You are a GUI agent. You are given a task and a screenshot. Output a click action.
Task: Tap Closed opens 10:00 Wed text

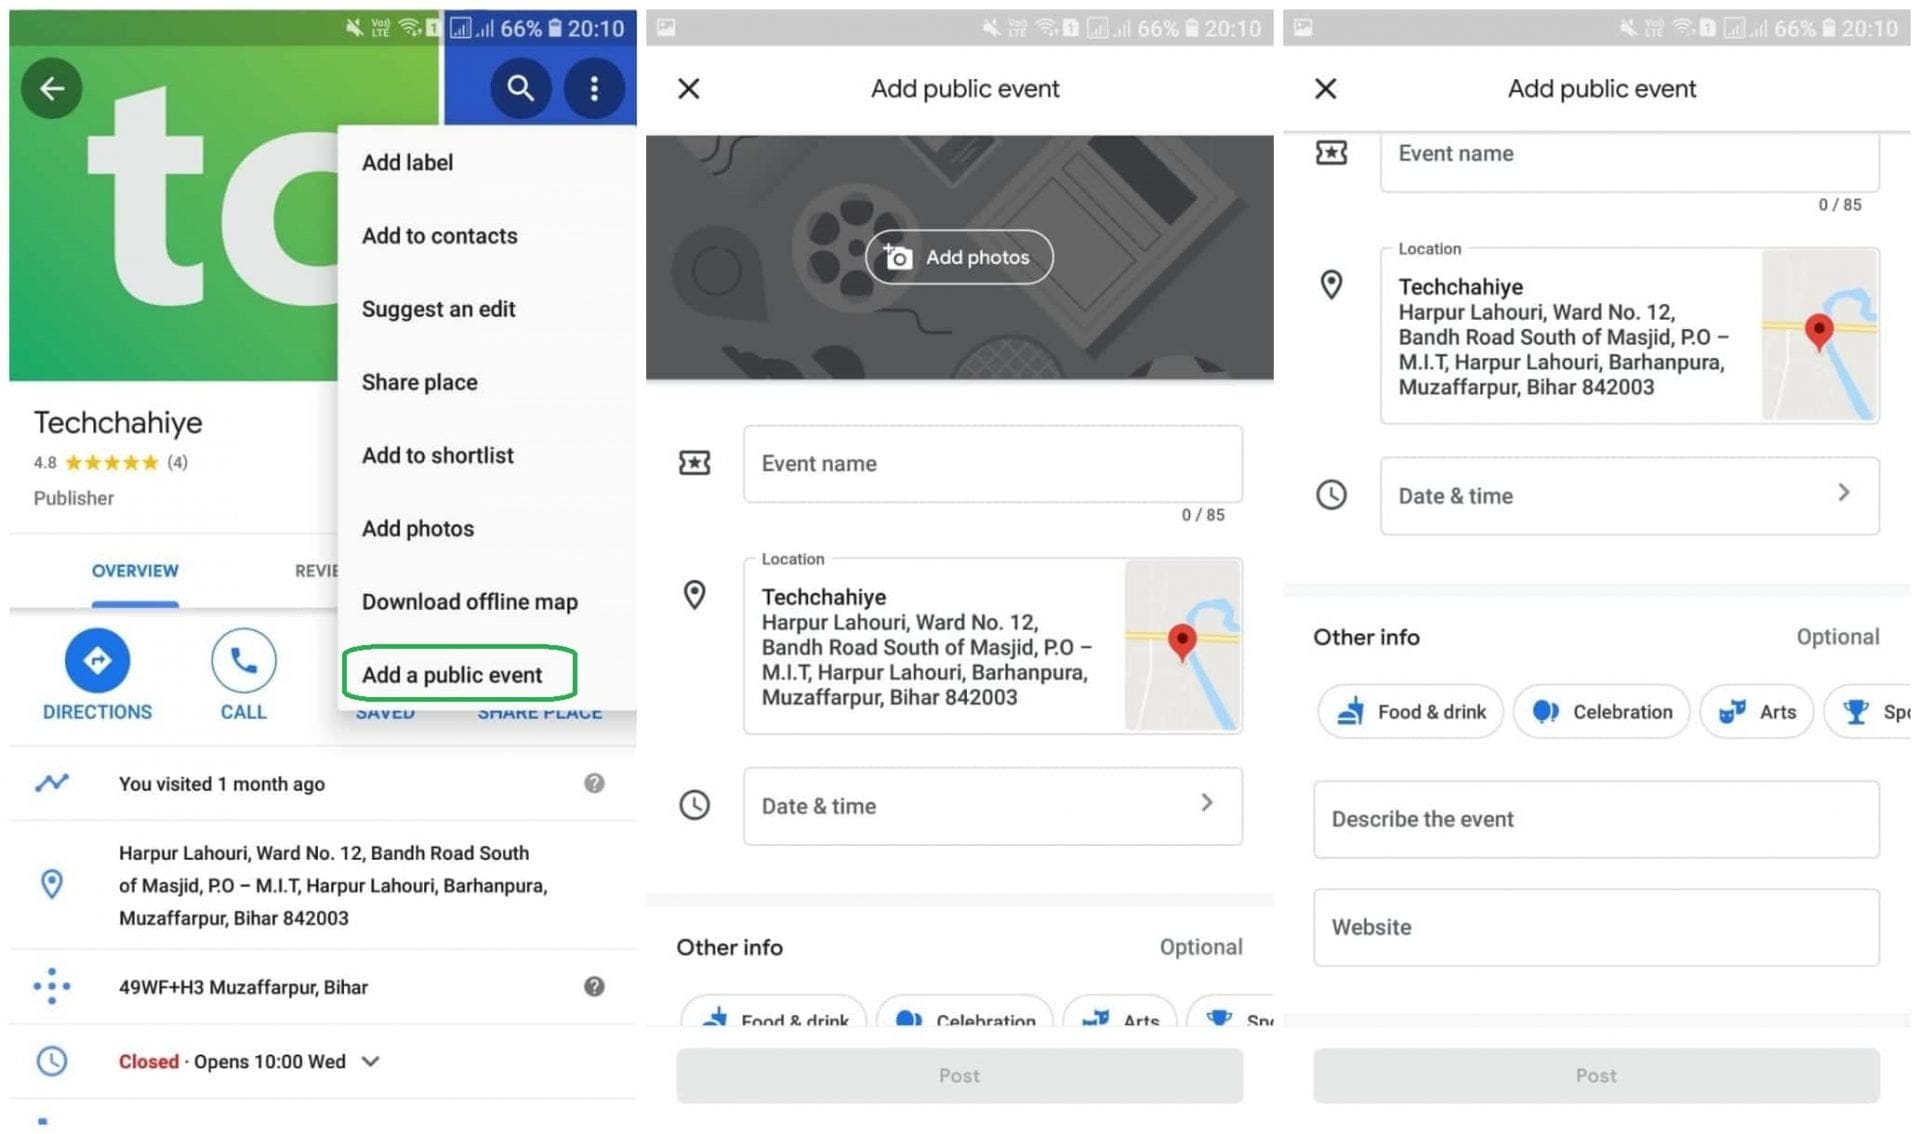(232, 1062)
